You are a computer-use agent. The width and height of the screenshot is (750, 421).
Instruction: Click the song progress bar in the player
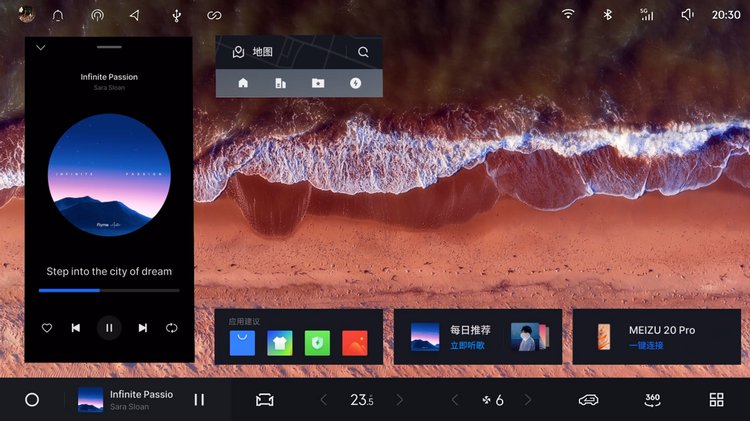pos(109,290)
